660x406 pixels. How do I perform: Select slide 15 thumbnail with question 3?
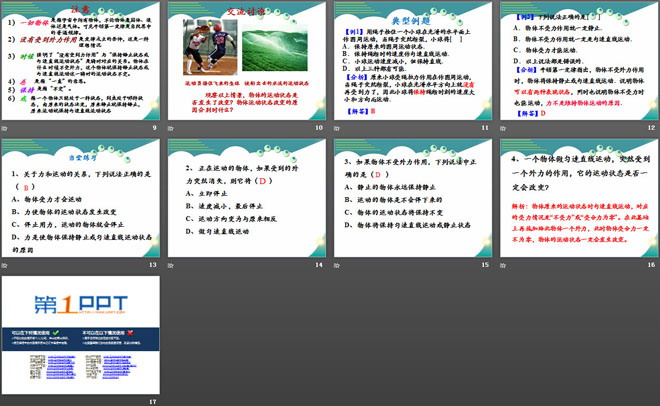(x=413, y=198)
